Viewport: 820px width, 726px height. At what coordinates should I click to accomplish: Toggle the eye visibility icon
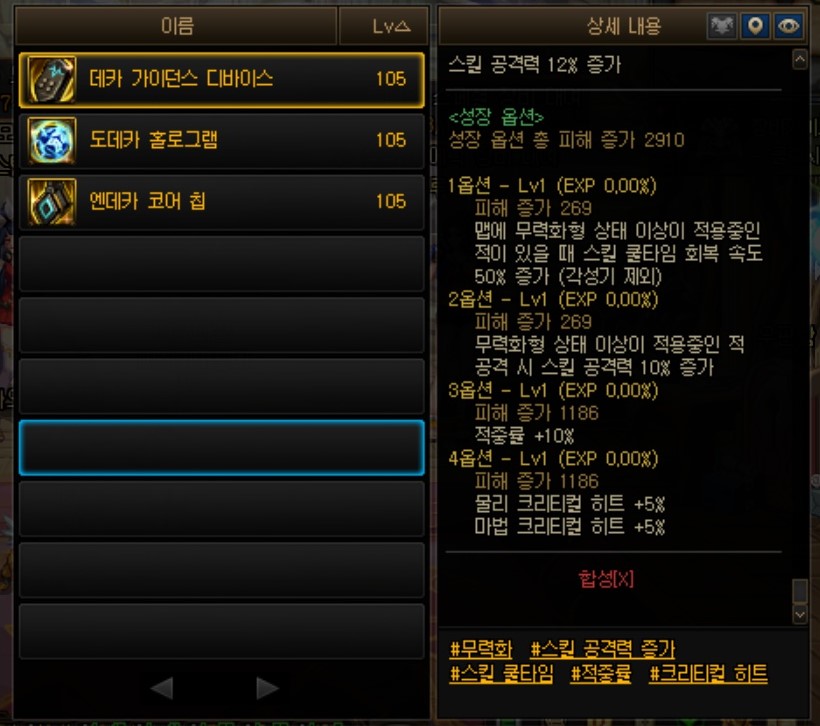point(788,26)
